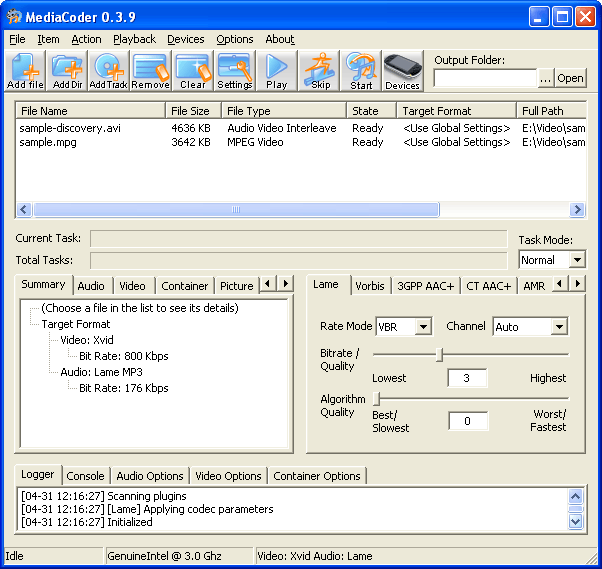Viewport: 602px width, 569px height.
Task: Click encoder tabs right arrow
Action: pos(577,284)
